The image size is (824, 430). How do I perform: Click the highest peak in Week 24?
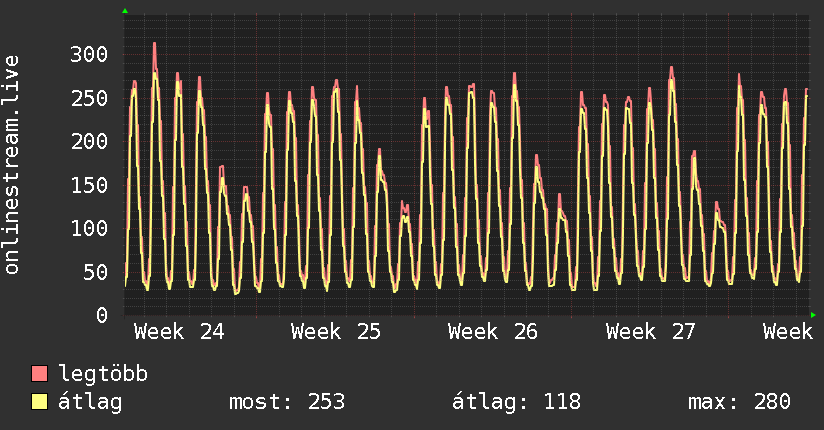154,43
